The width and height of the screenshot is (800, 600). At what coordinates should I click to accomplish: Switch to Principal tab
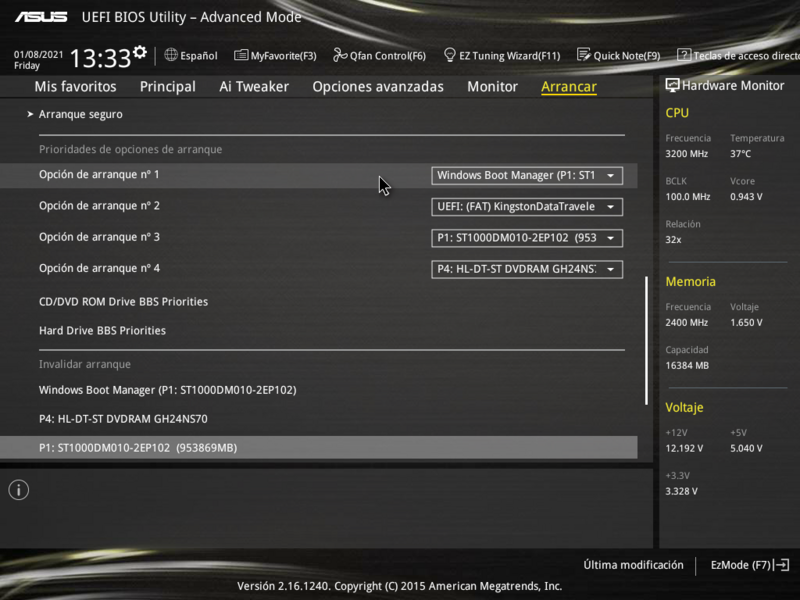pos(168,87)
